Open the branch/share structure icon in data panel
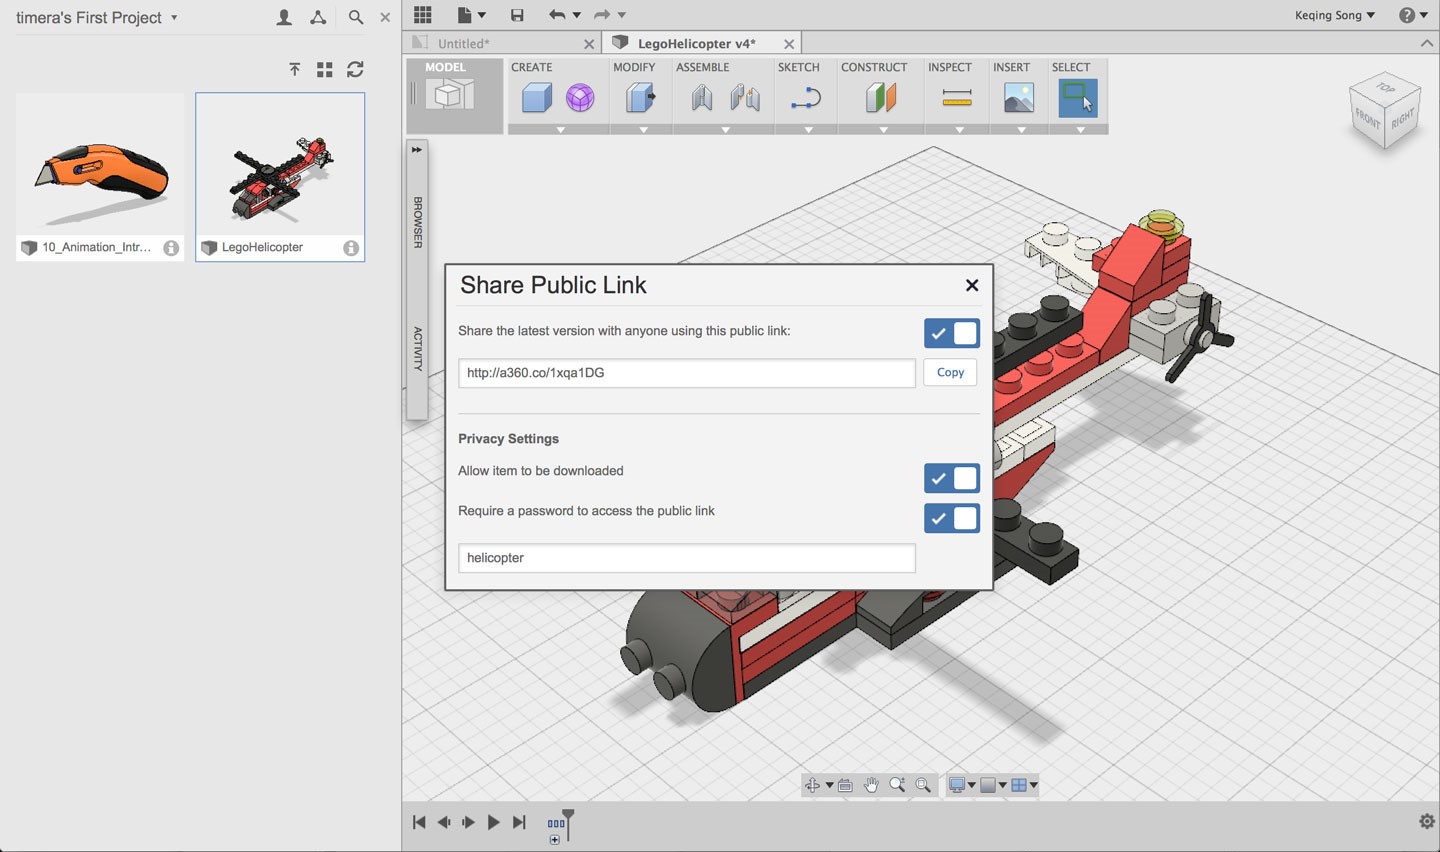Viewport: 1440px width, 852px height. point(318,17)
